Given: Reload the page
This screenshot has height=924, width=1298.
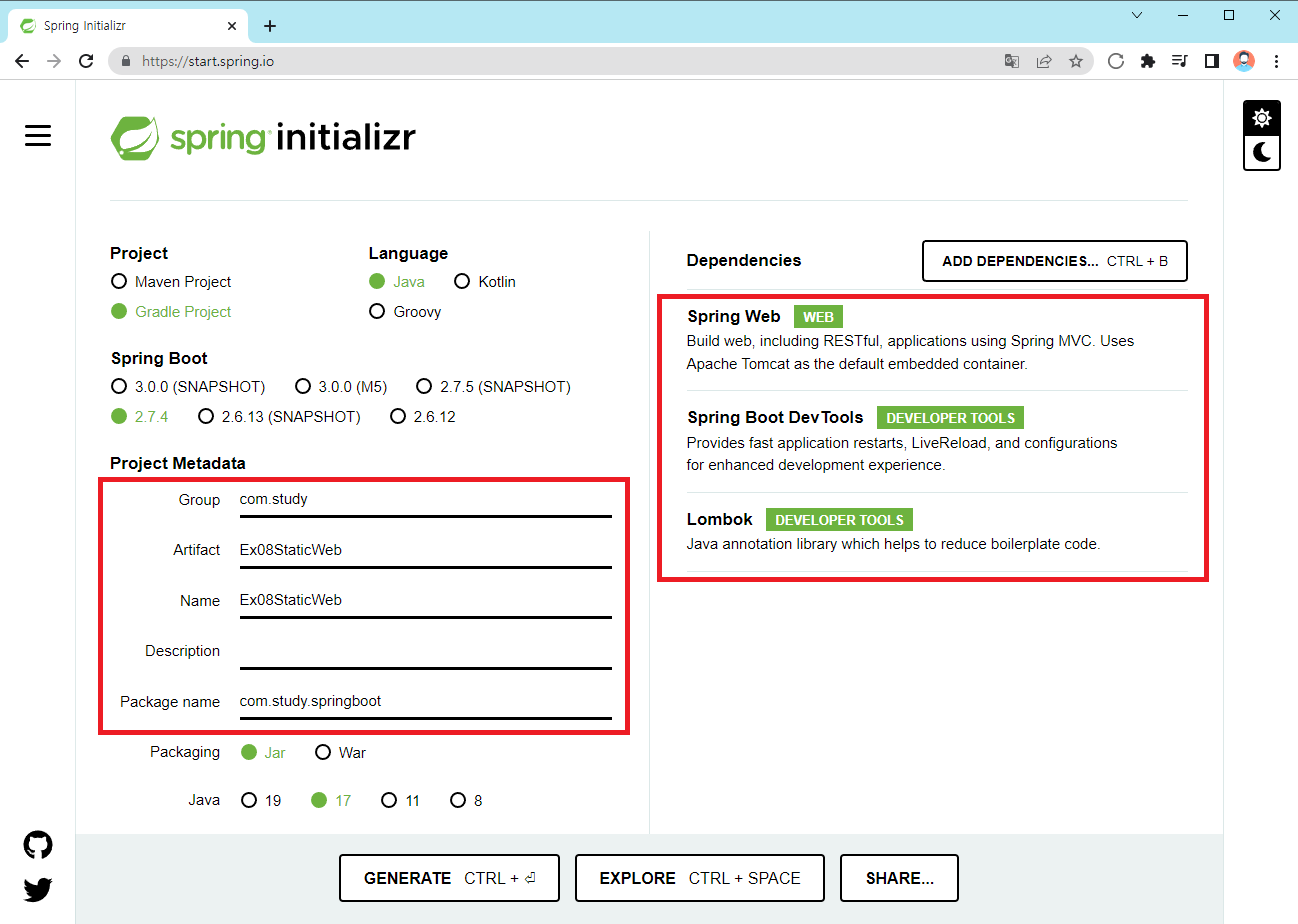Looking at the screenshot, I should [x=86, y=61].
